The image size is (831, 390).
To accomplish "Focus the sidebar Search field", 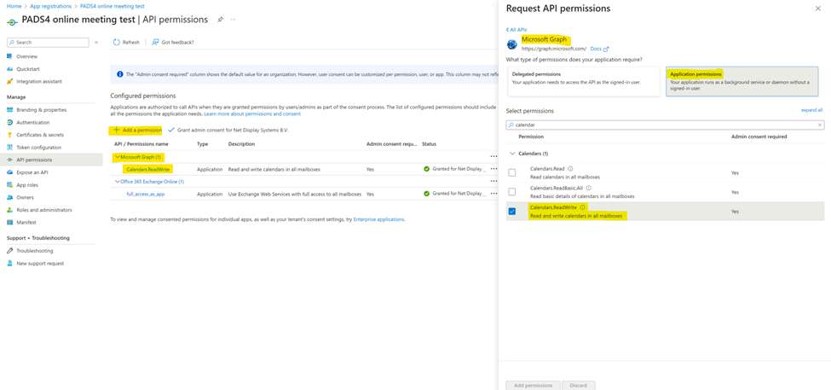I will pyautogui.click(x=48, y=42).
